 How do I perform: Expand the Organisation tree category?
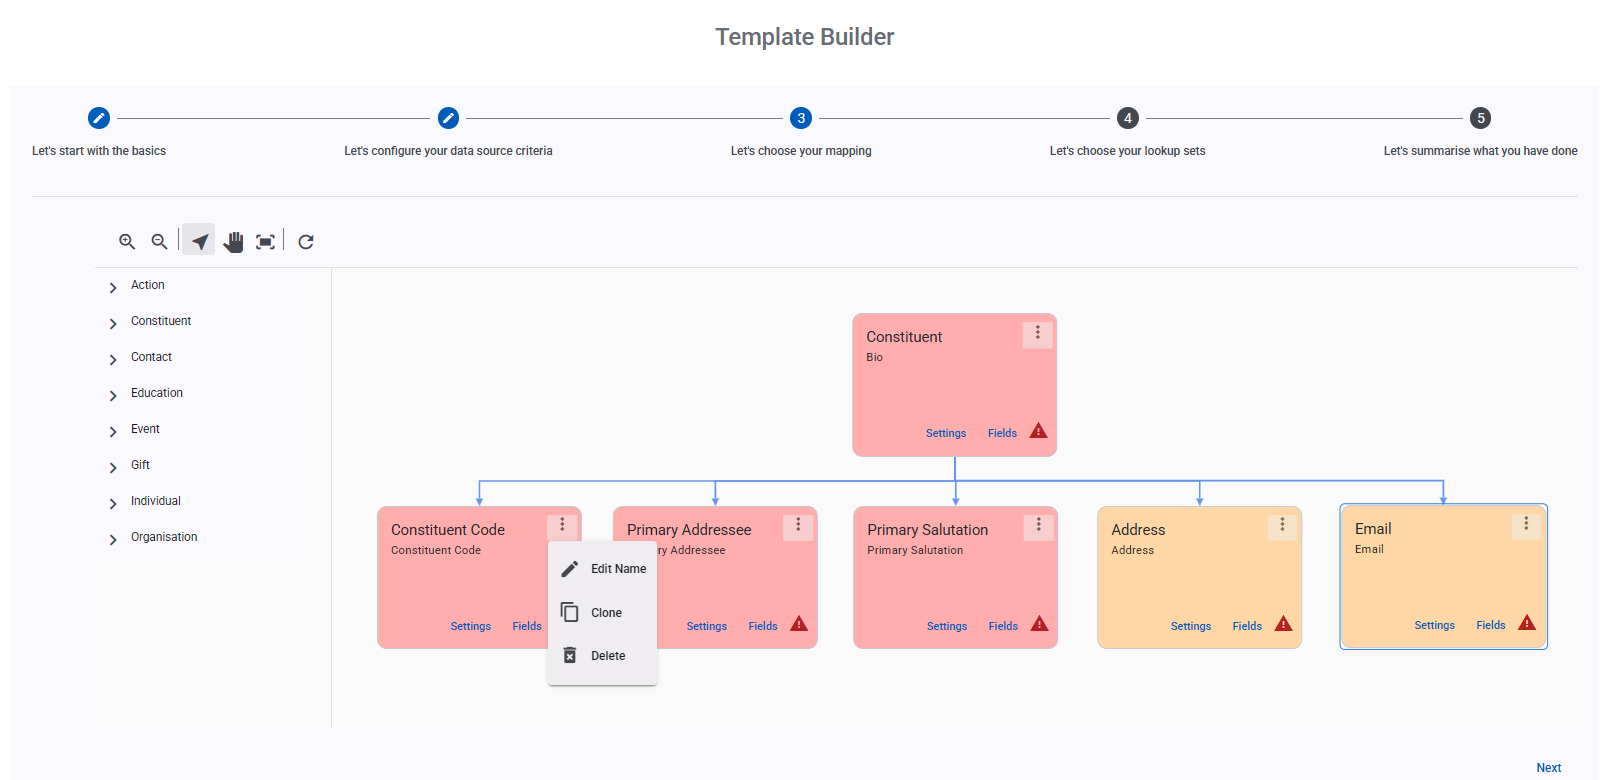(x=113, y=539)
